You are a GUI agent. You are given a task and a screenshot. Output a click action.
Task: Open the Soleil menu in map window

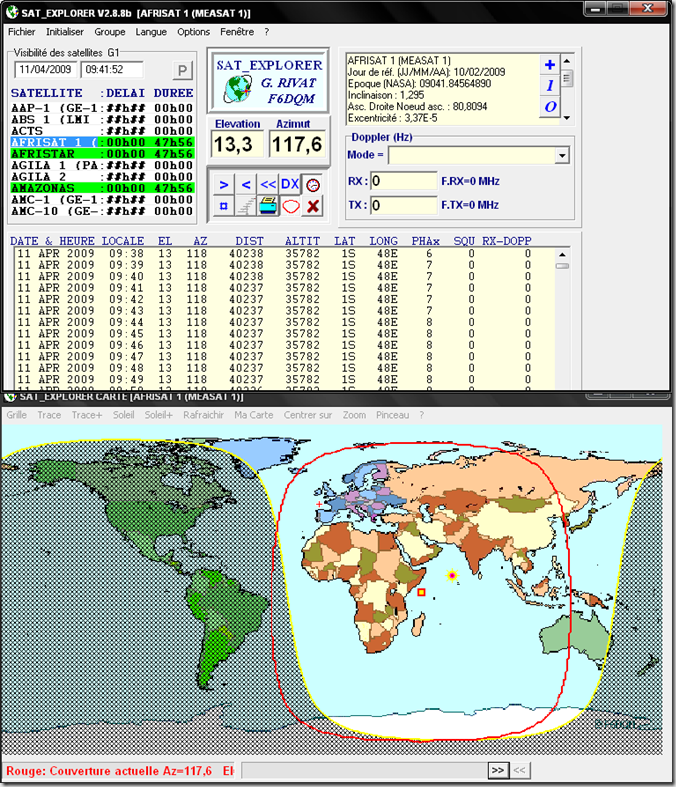click(x=123, y=415)
